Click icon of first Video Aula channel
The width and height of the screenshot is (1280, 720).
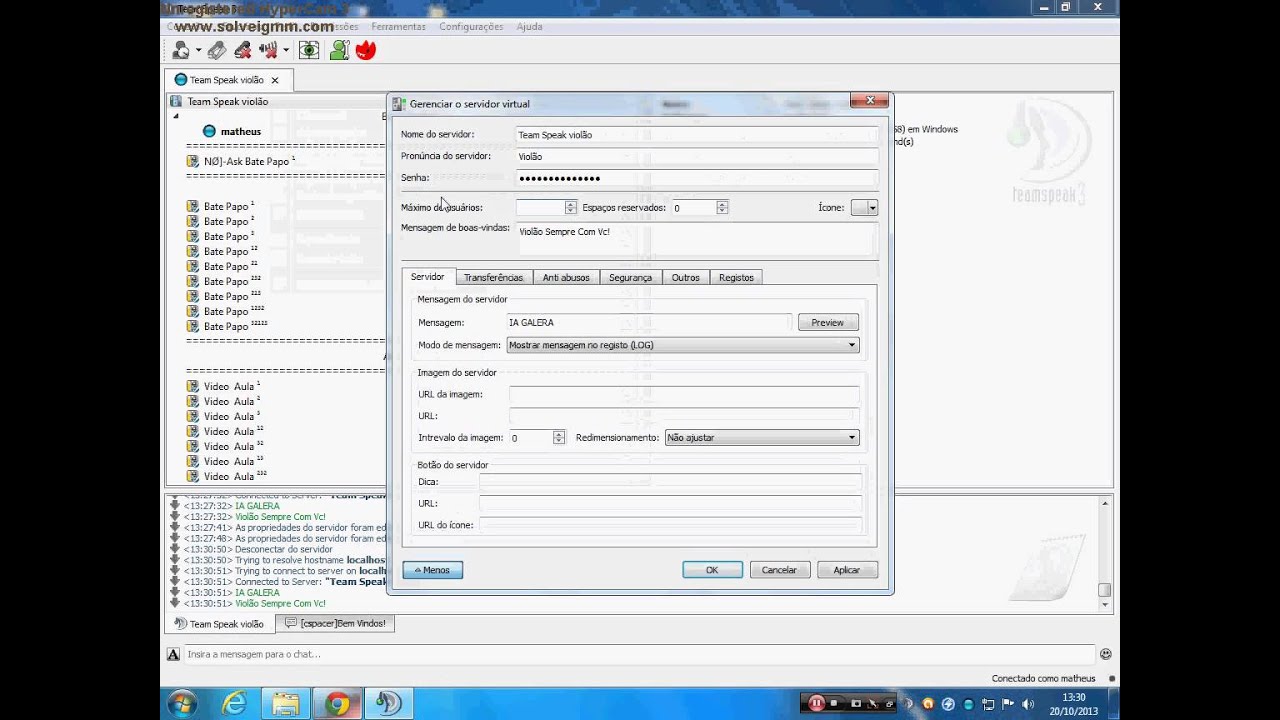click(x=193, y=386)
